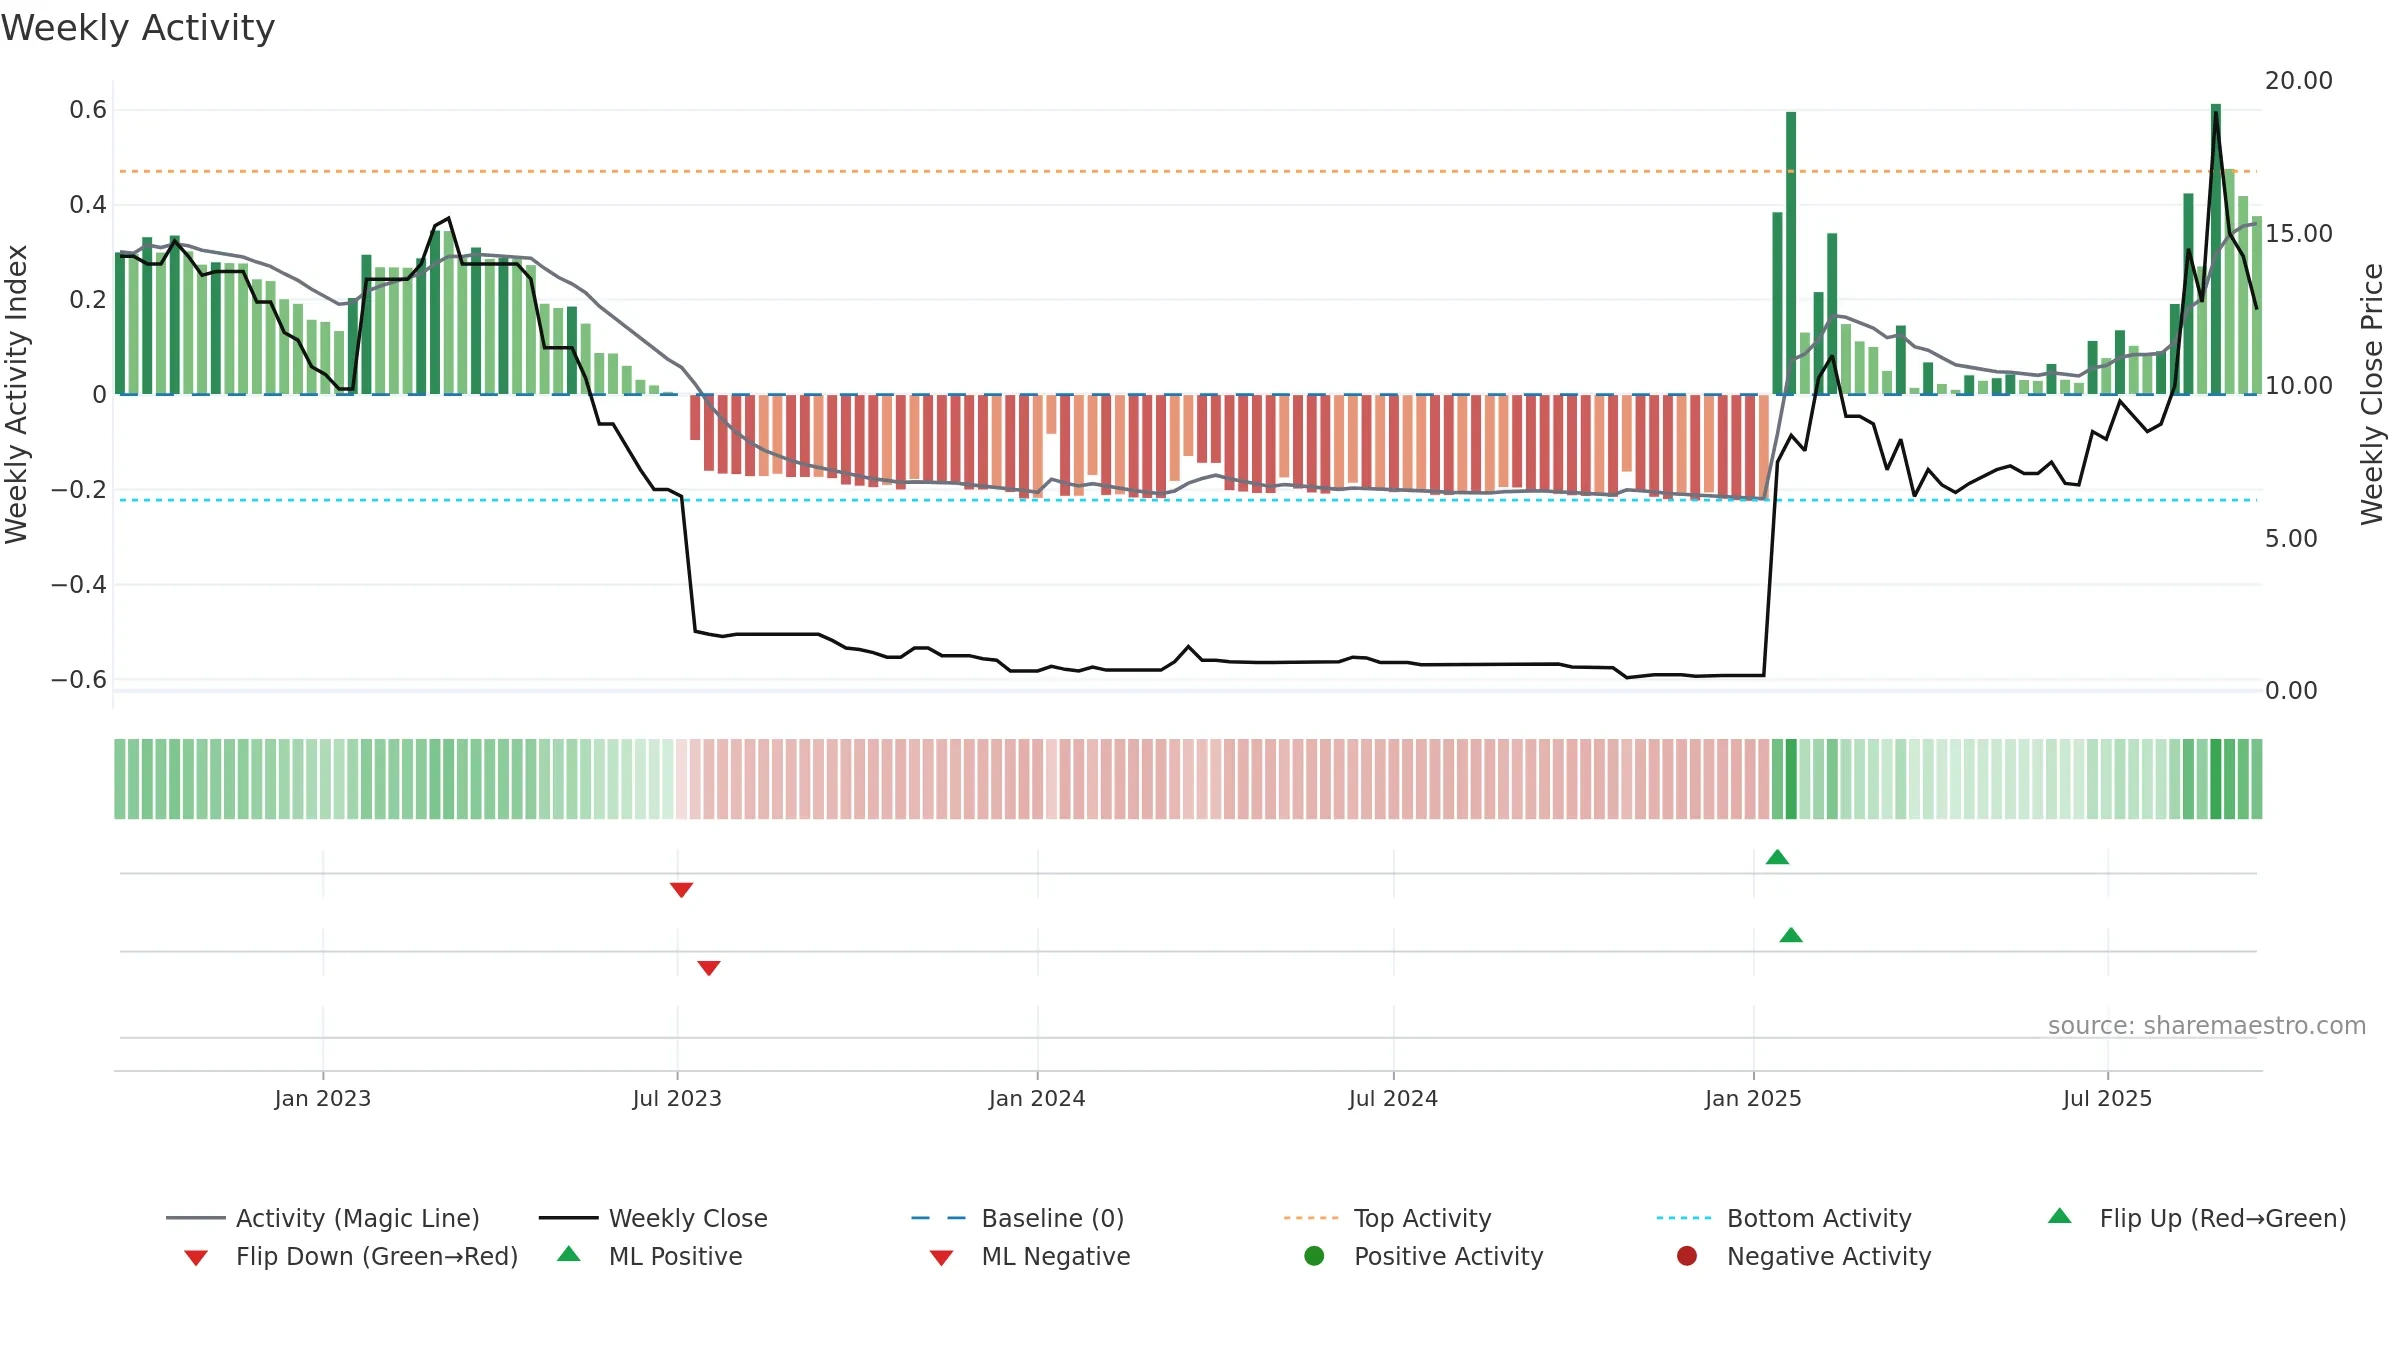Click the tallest green bar at the far right of the chart

(2216, 249)
